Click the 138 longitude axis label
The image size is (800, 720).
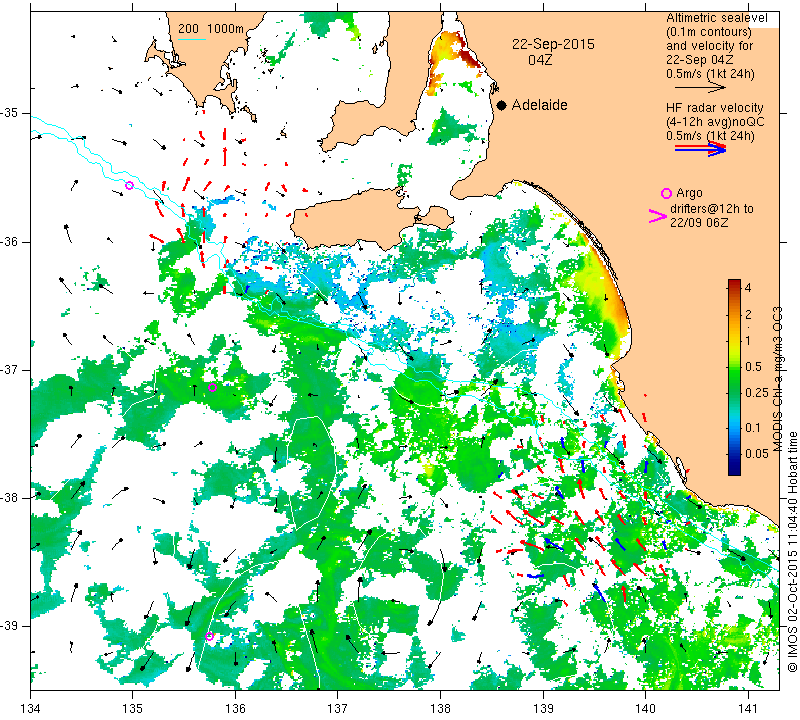pos(440,709)
